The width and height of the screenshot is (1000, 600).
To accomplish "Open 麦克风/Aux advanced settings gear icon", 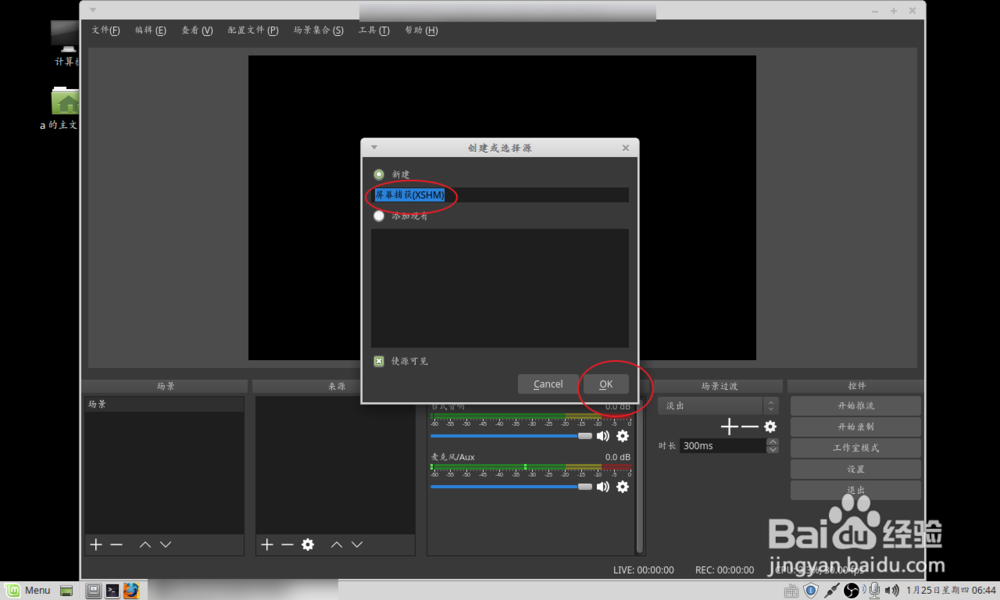I will [623, 487].
